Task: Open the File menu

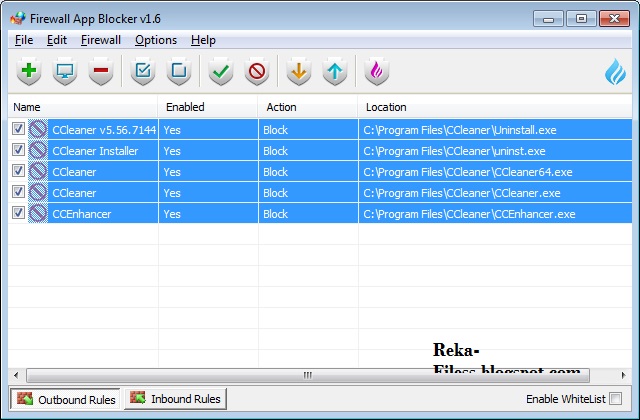Action: pos(24,40)
